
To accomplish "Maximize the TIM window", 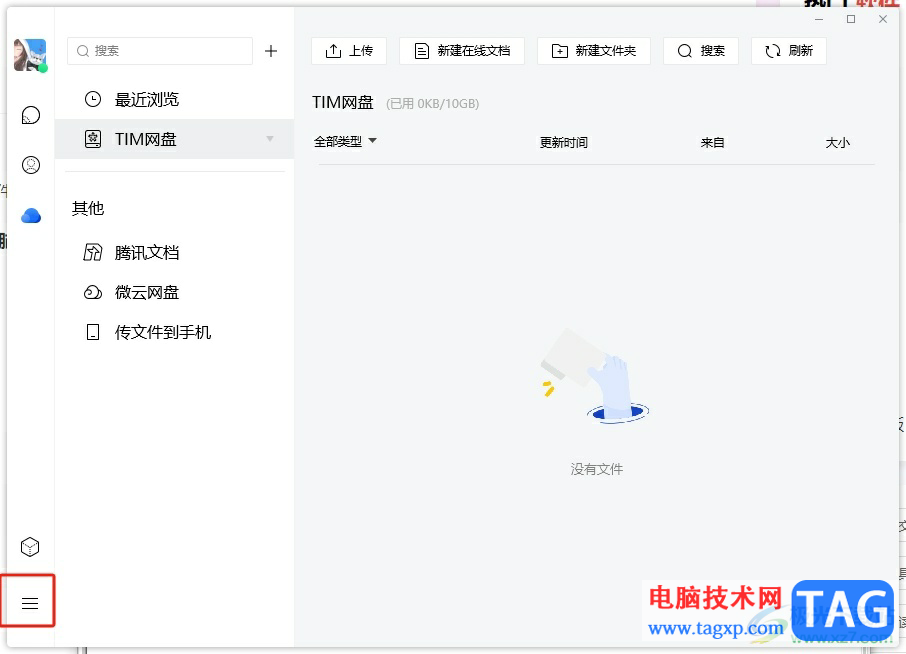I will [851, 19].
